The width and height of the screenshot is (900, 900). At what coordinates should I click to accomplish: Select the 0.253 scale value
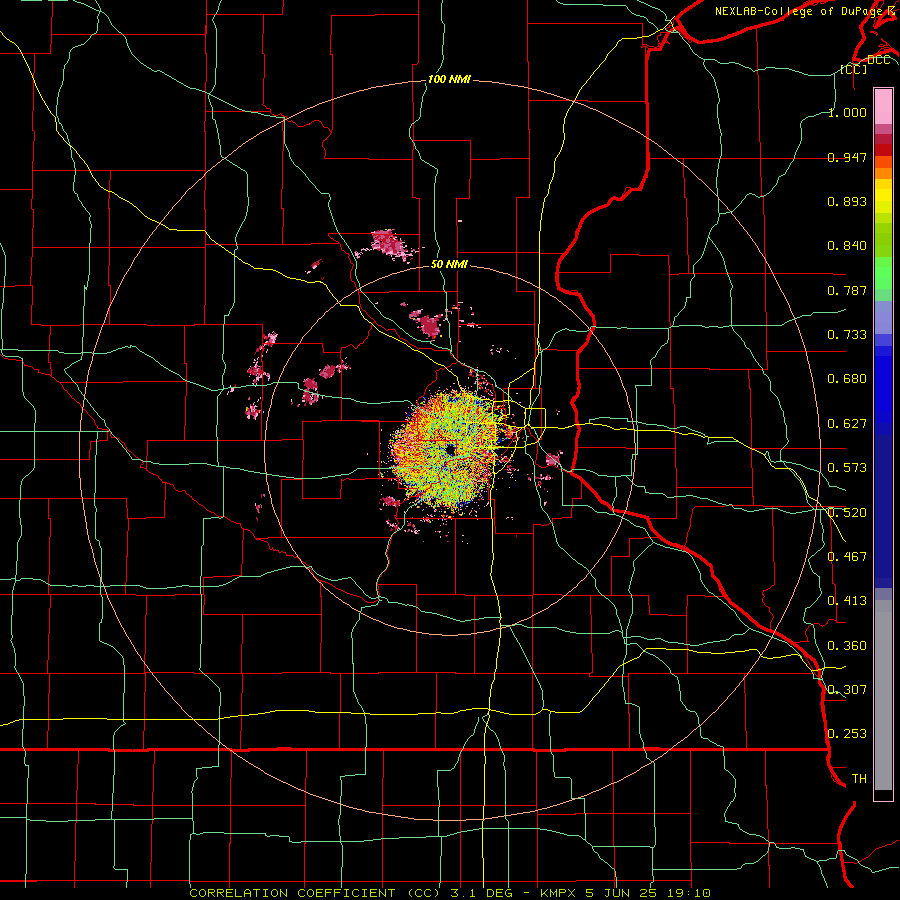point(847,734)
